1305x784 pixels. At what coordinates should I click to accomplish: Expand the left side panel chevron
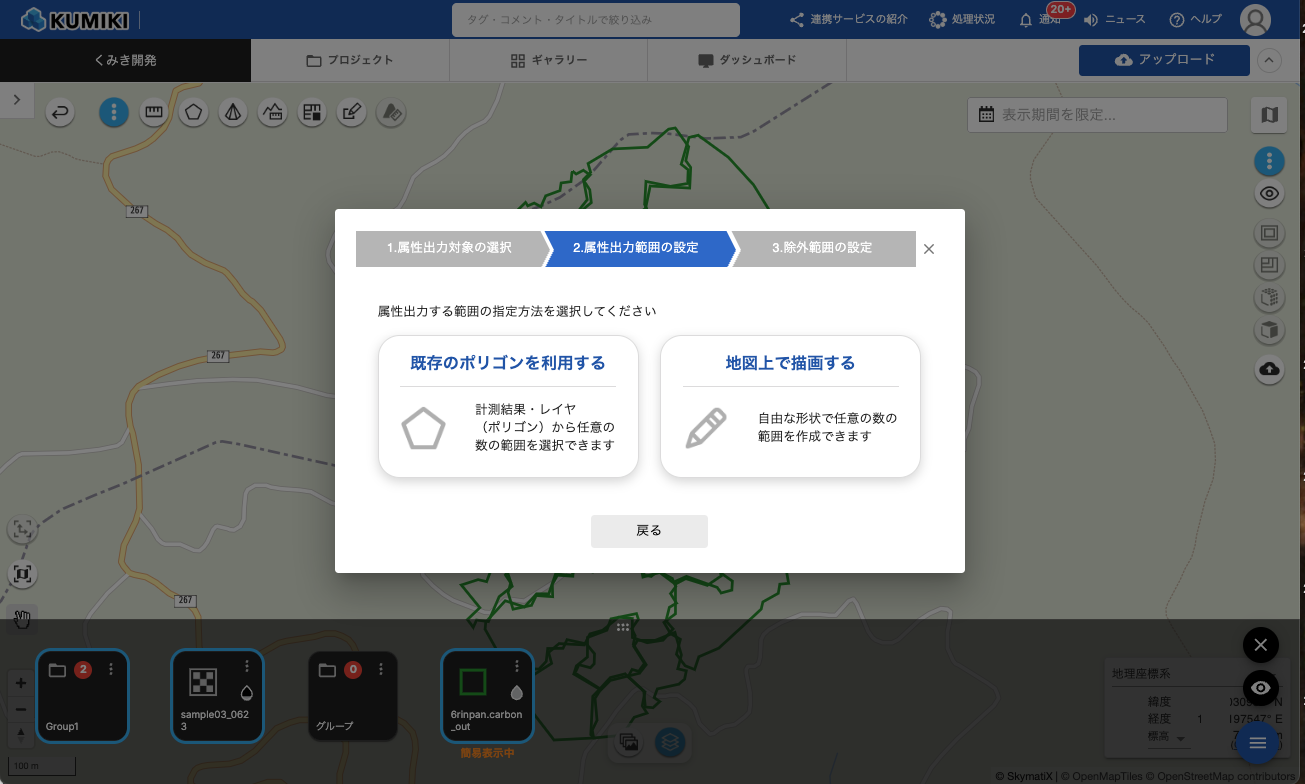17,100
